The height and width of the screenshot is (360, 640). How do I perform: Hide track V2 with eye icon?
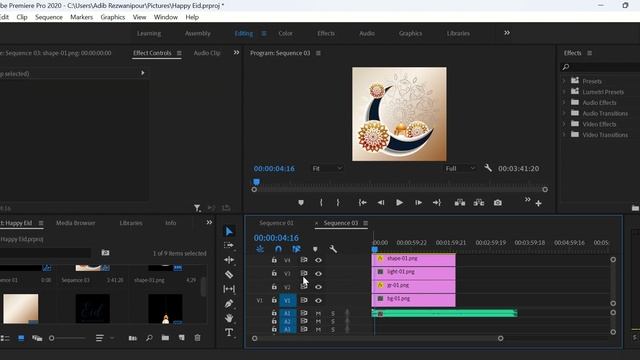[x=318, y=287]
